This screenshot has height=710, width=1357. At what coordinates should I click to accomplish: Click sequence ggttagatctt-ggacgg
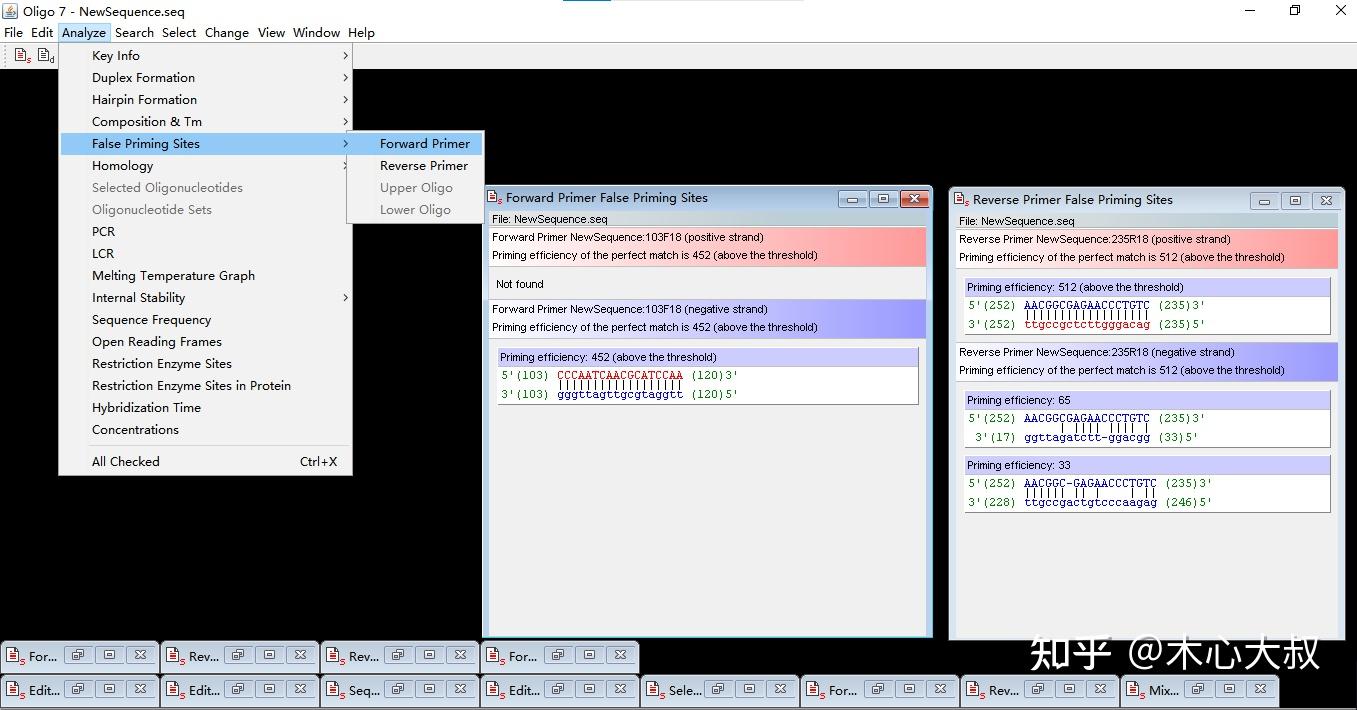[1087, 437]
